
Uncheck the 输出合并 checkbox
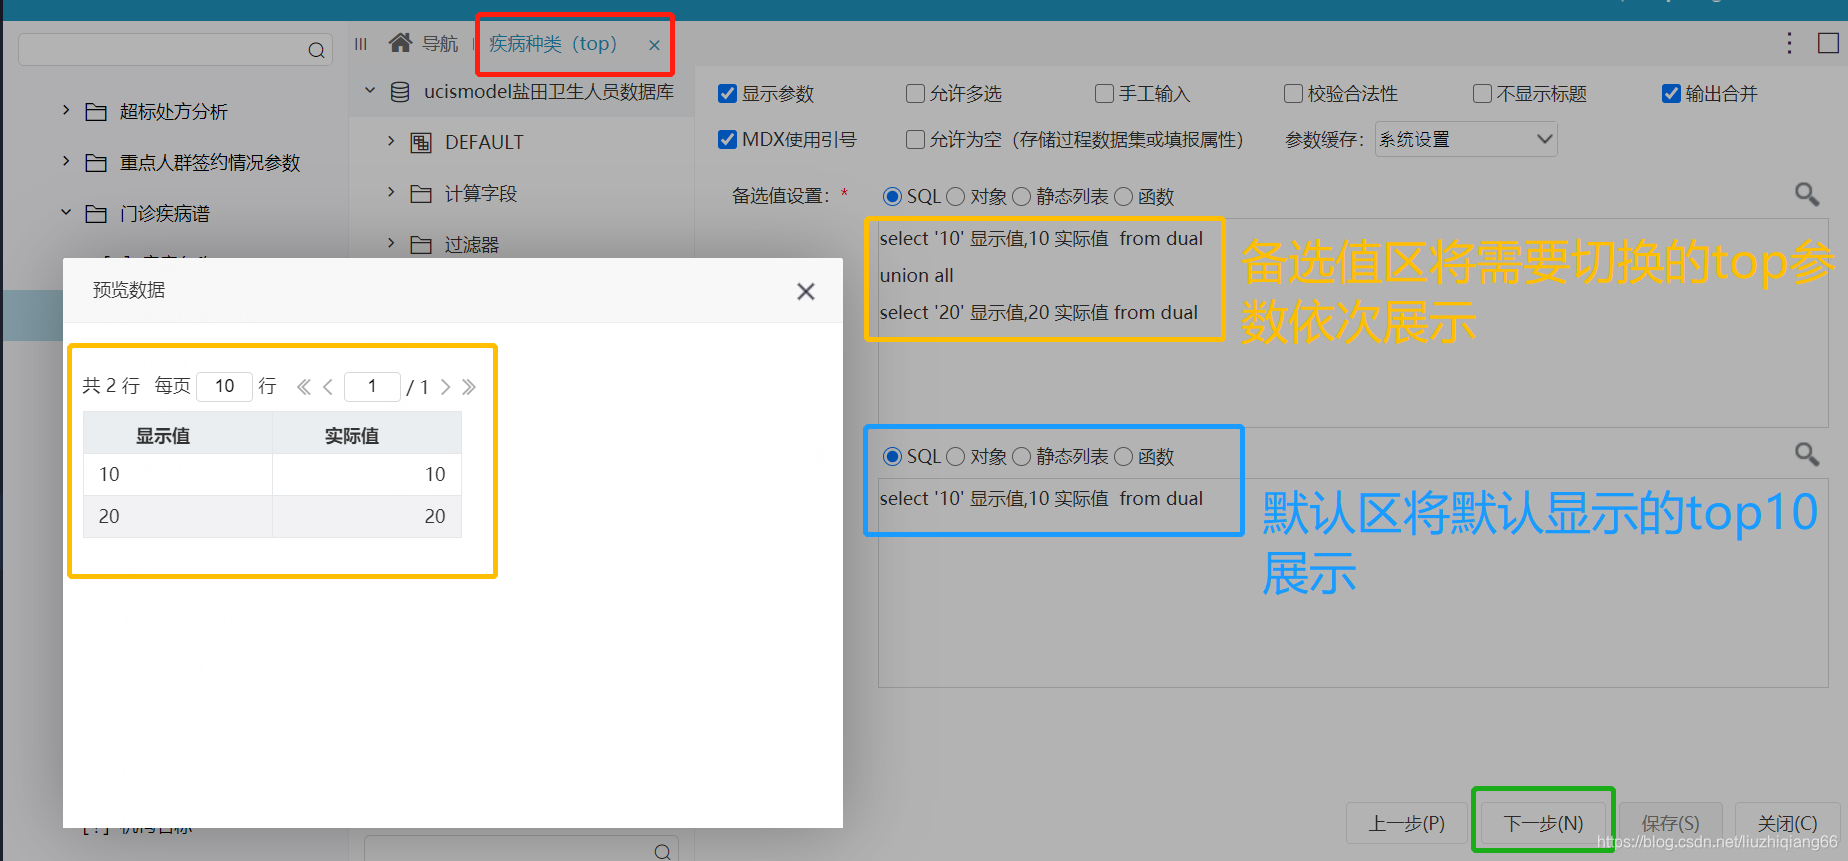point(1671,94)
